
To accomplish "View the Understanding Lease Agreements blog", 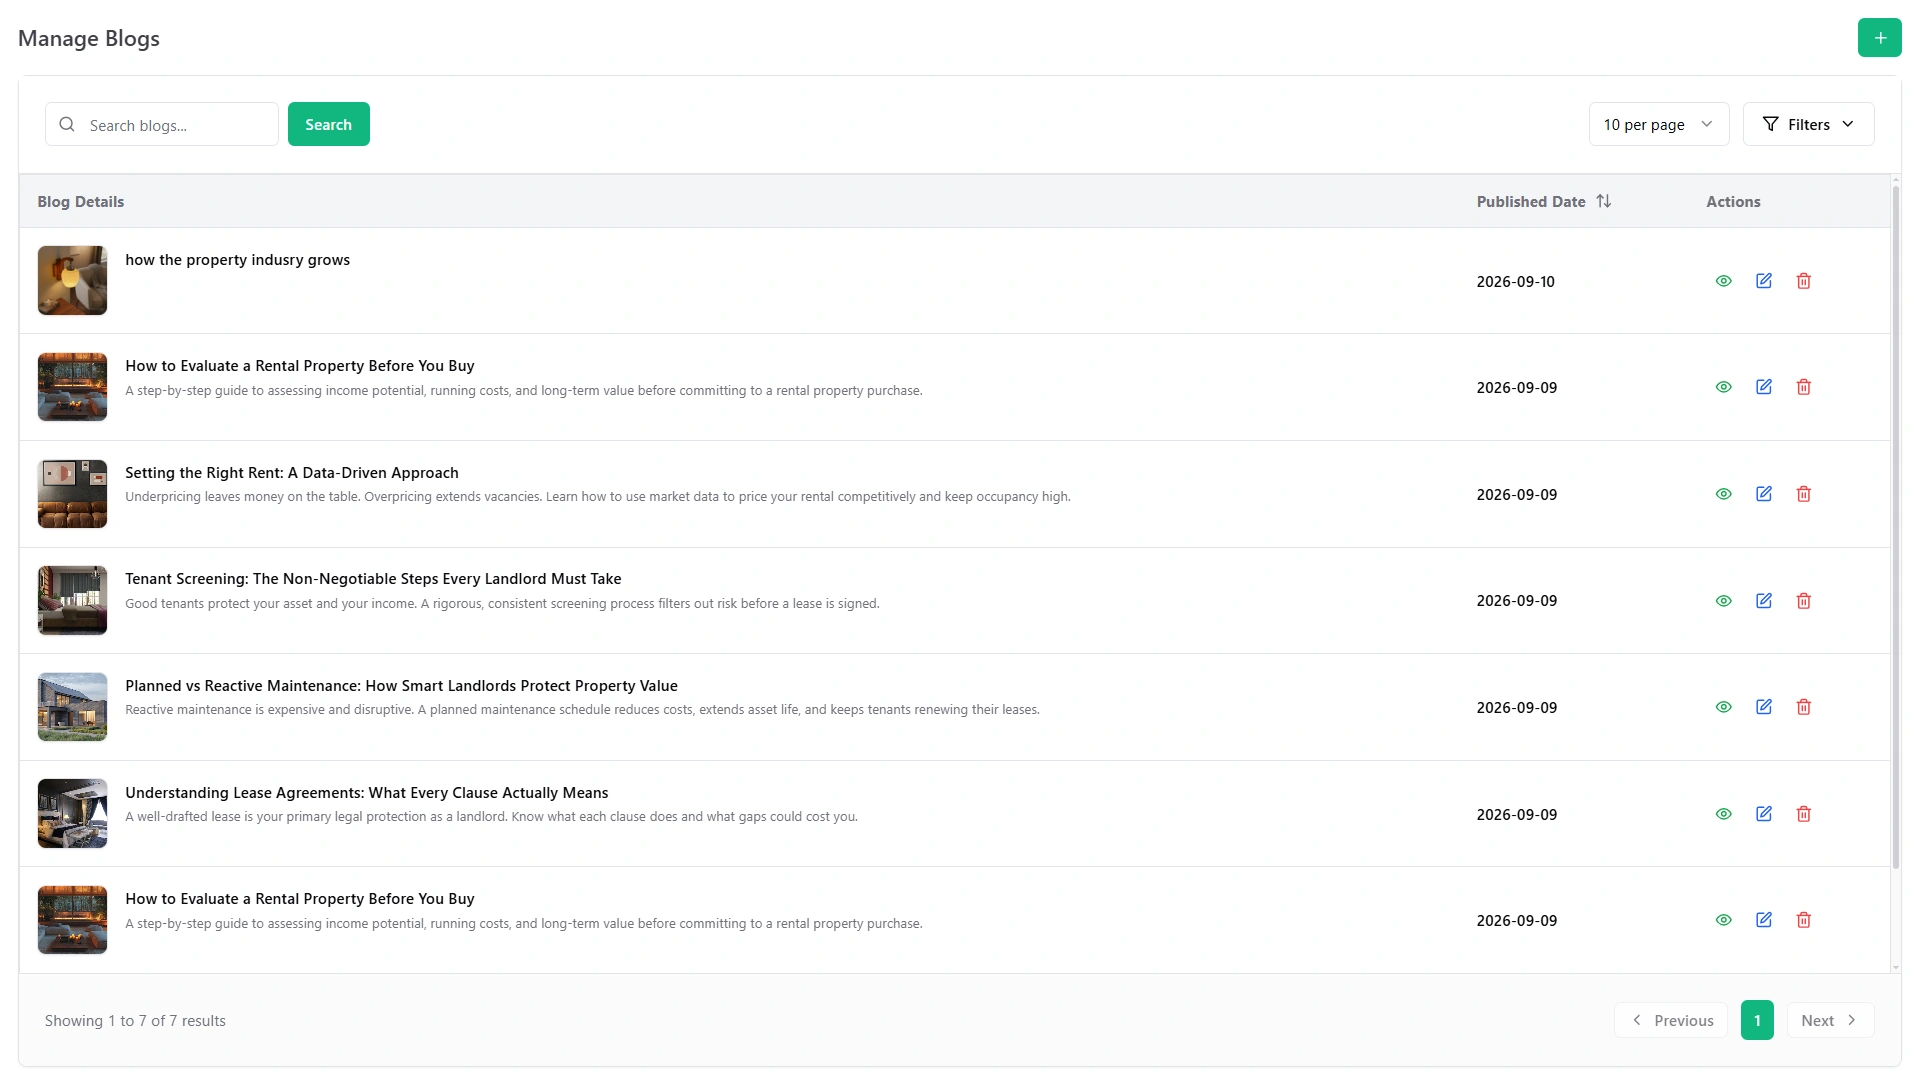I will click(1723, 814).
